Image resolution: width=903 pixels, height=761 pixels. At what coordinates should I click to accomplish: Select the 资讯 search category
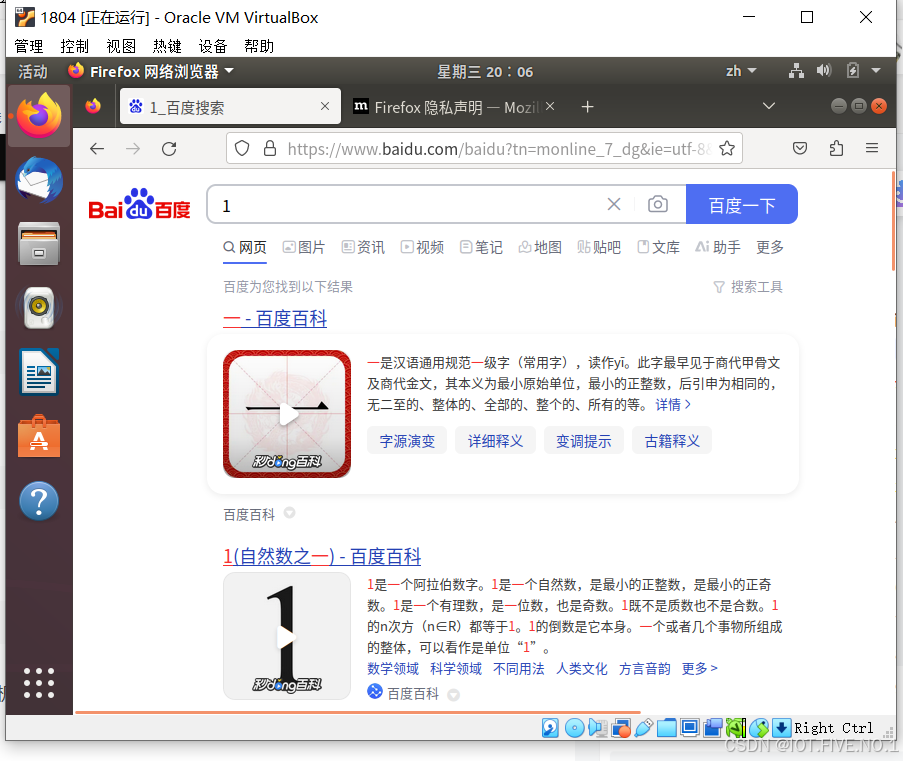(363, 247)
